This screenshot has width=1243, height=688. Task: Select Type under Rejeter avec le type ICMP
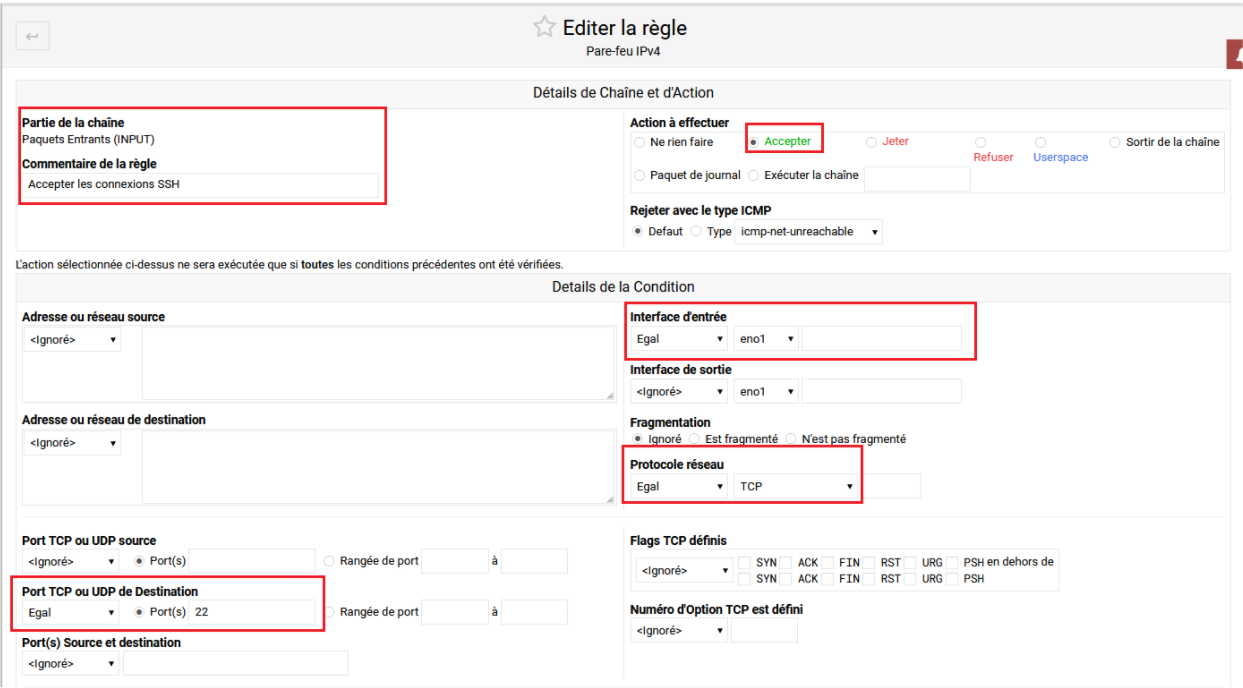[x=694, y=230]
